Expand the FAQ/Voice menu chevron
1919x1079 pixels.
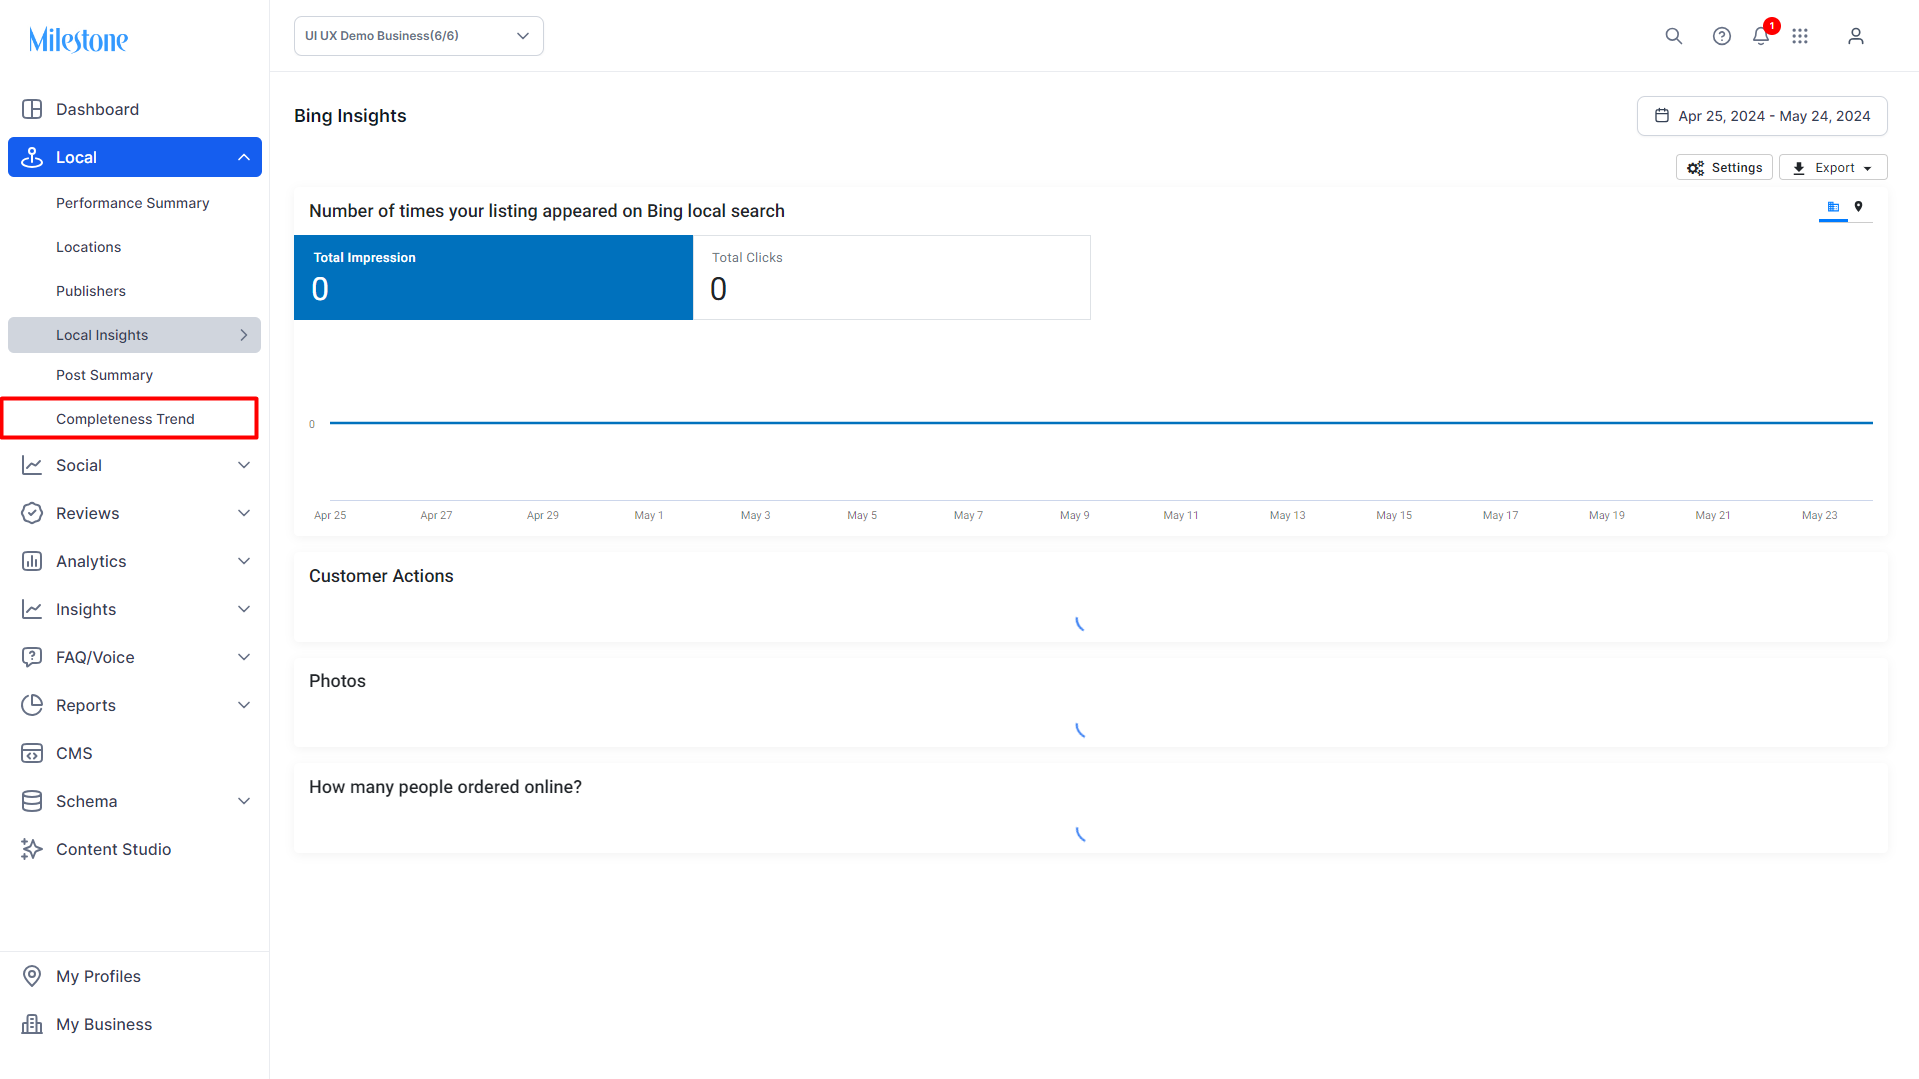coord(244,657)
